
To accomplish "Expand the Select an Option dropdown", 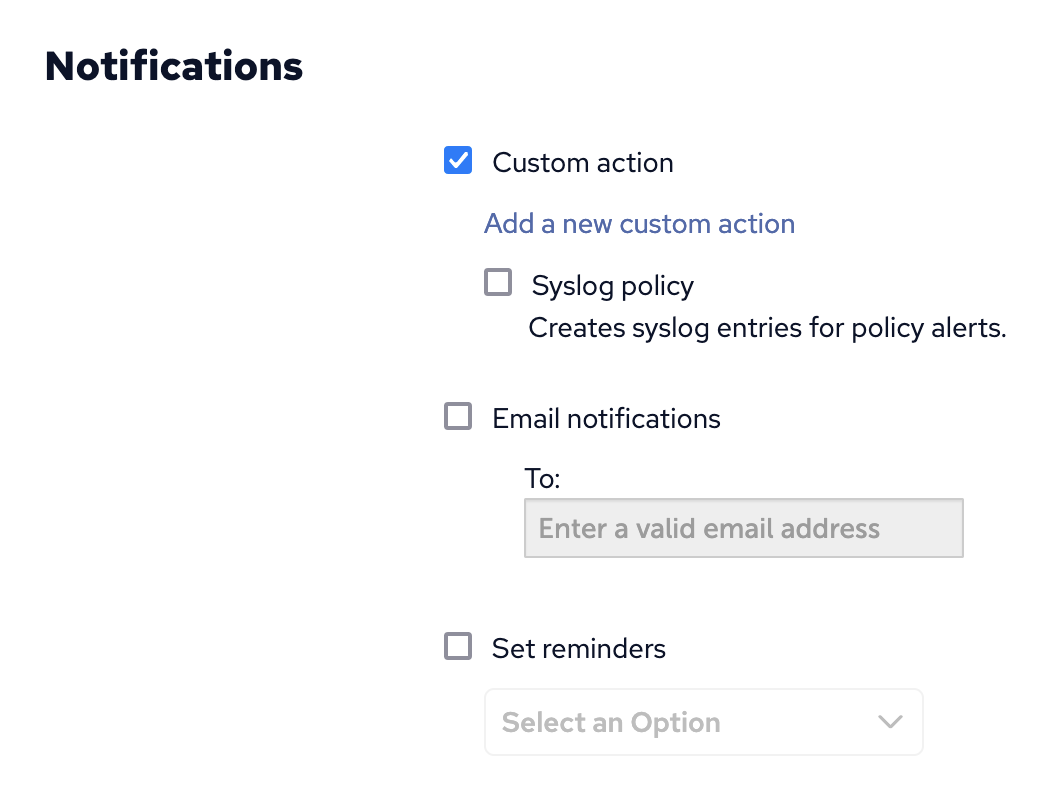I will [703, 721].
